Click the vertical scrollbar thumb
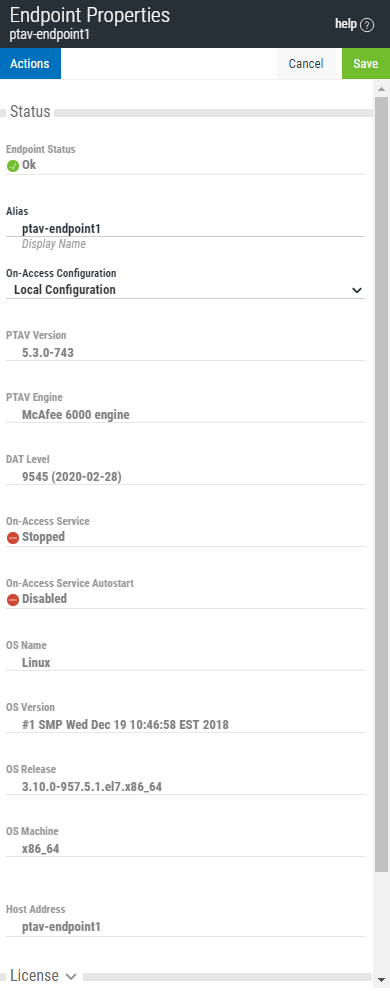Viewport: 390px width, 991px height. pos(381,484)
